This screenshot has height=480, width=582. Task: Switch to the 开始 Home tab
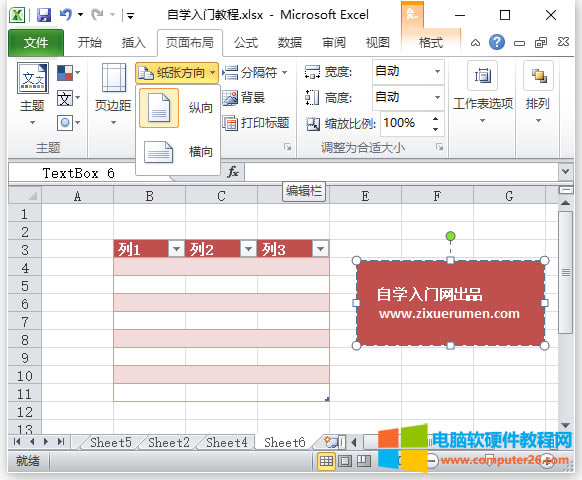pyautogui.click(x=89, y=43)
